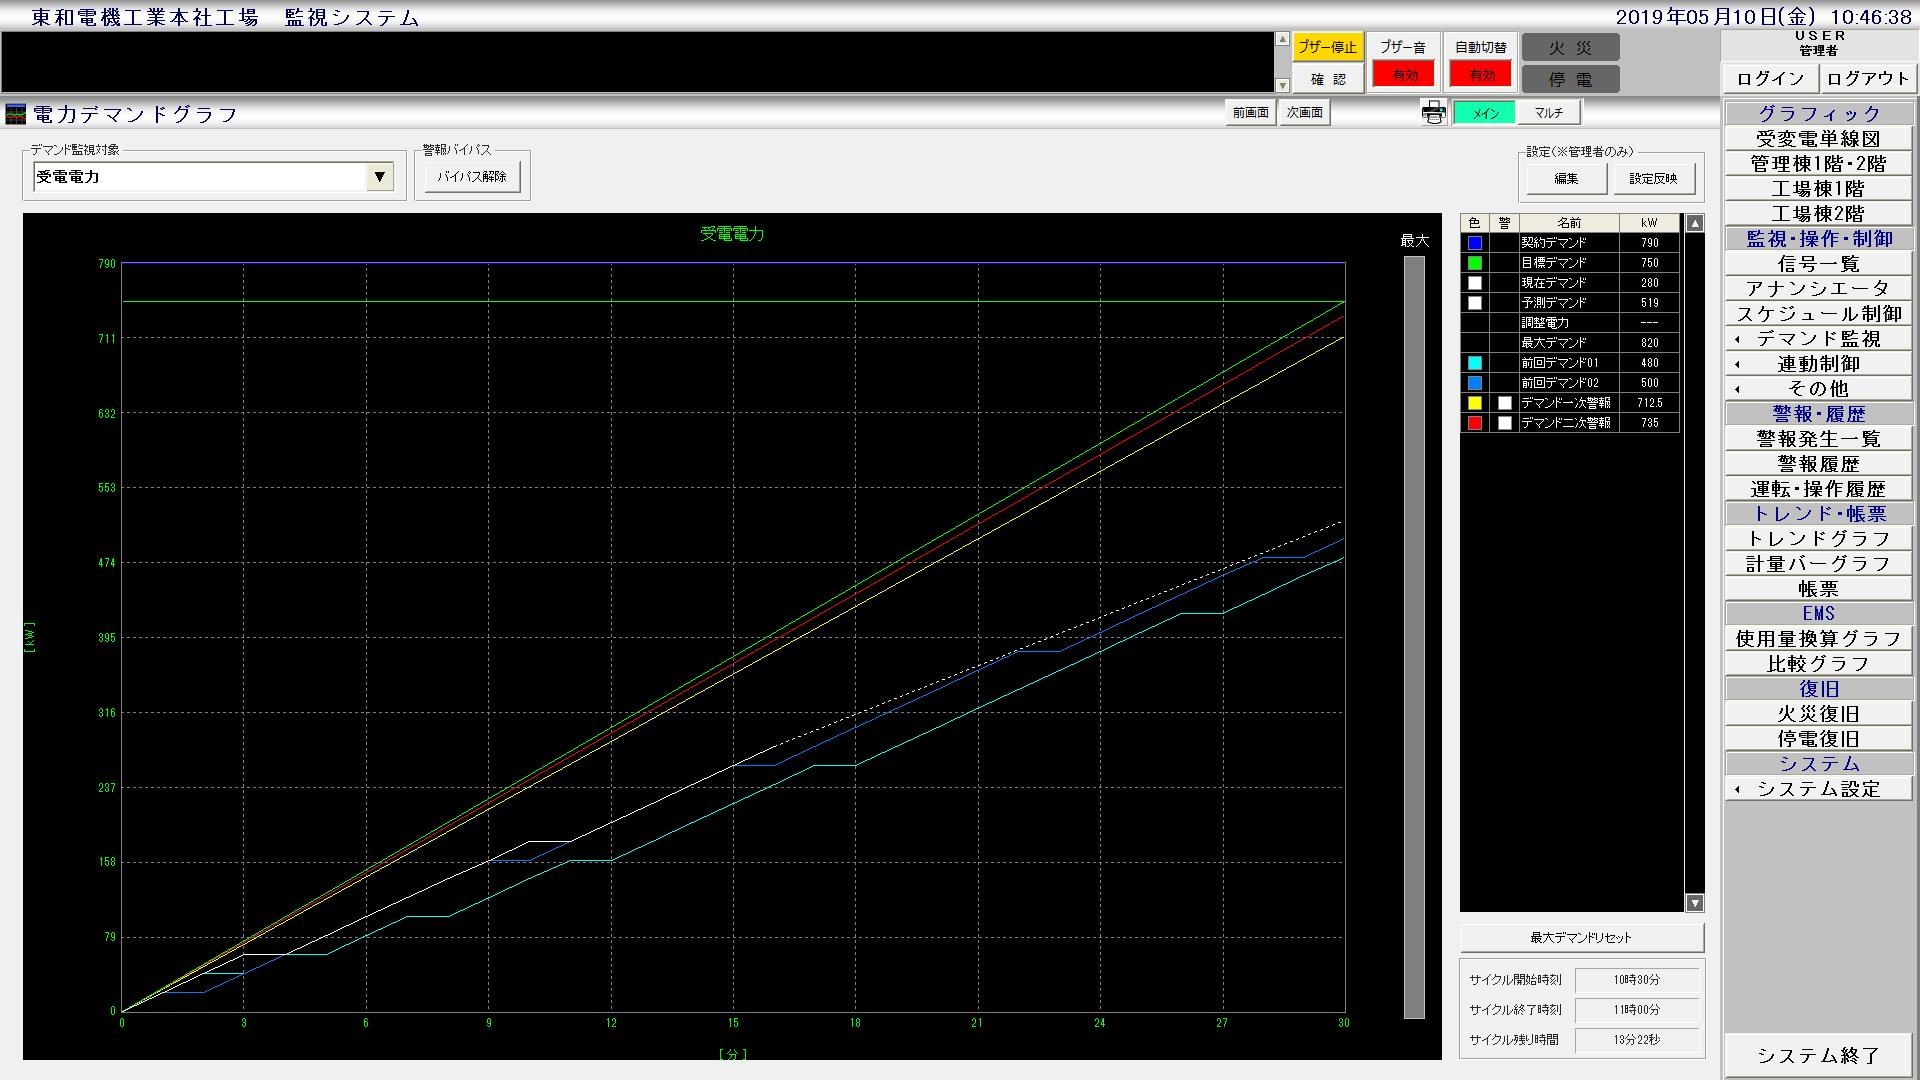Click the 設定反映 button
This screenshot has width=1920, height=1080.
point(1653,178)
